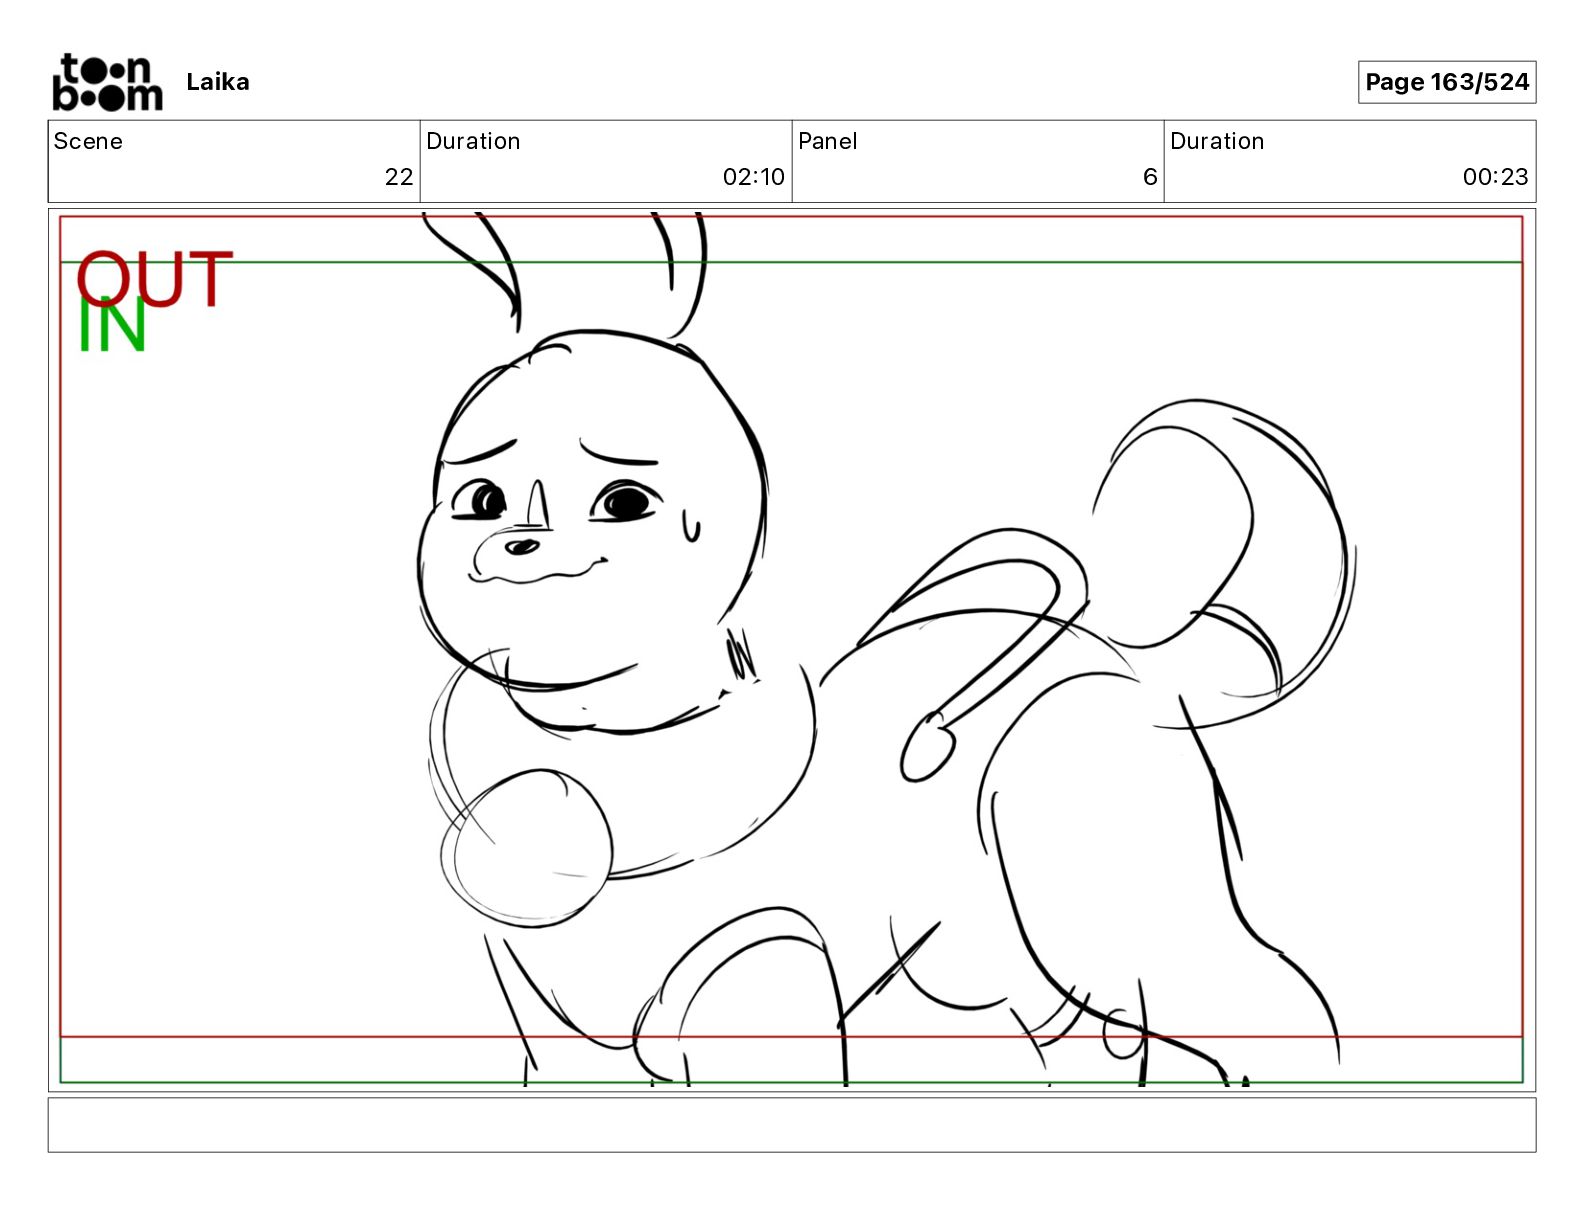Click the Page 163/524 indicator
The width and height of the screenshot is (1584, 1224).
pos(1446,82)
